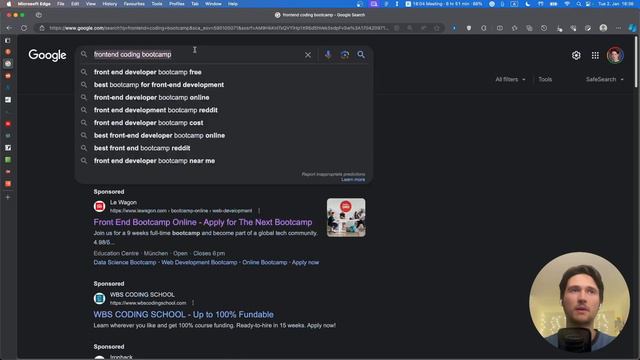The image size is (640, 360).
Task: Open split screen toolbar icon
Action: (500, 28)
